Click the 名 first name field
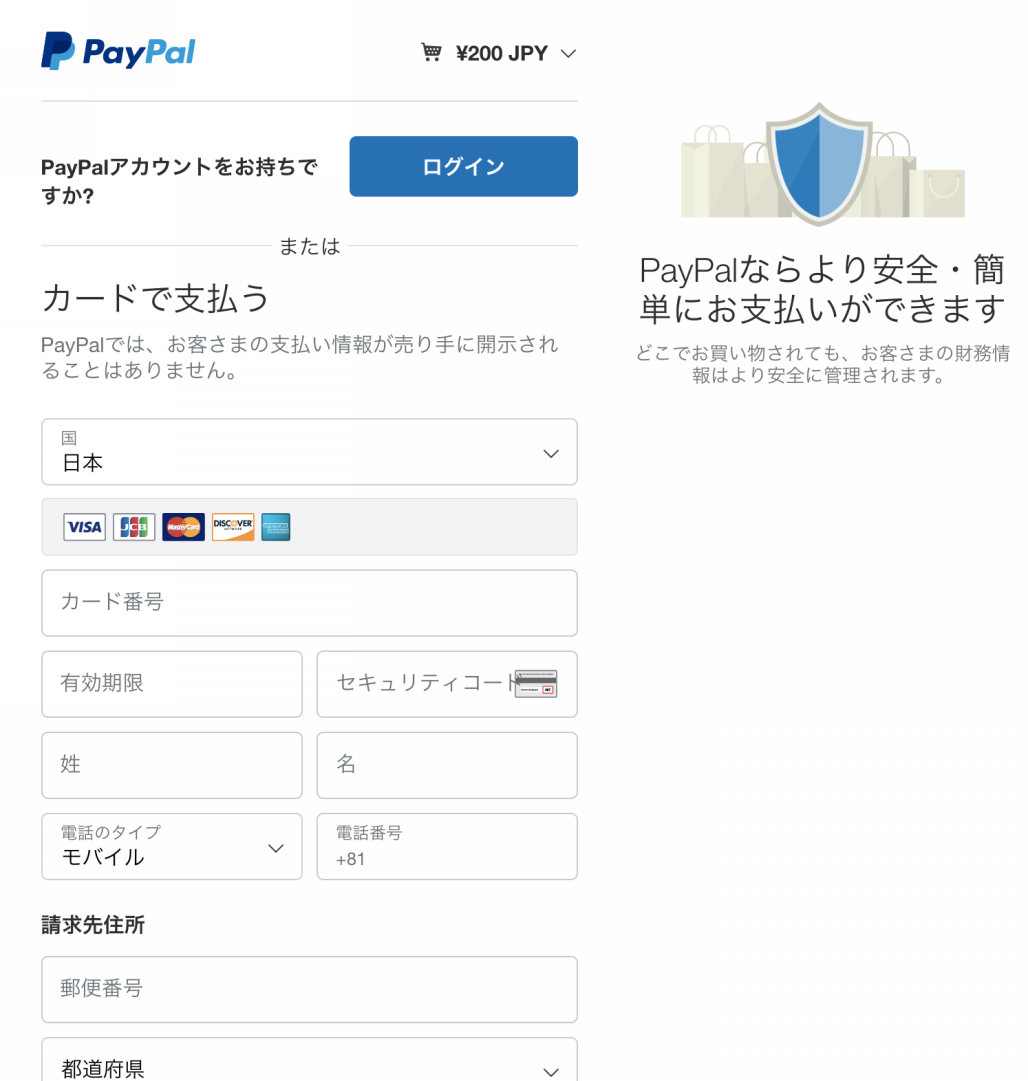 click(447, 765)
